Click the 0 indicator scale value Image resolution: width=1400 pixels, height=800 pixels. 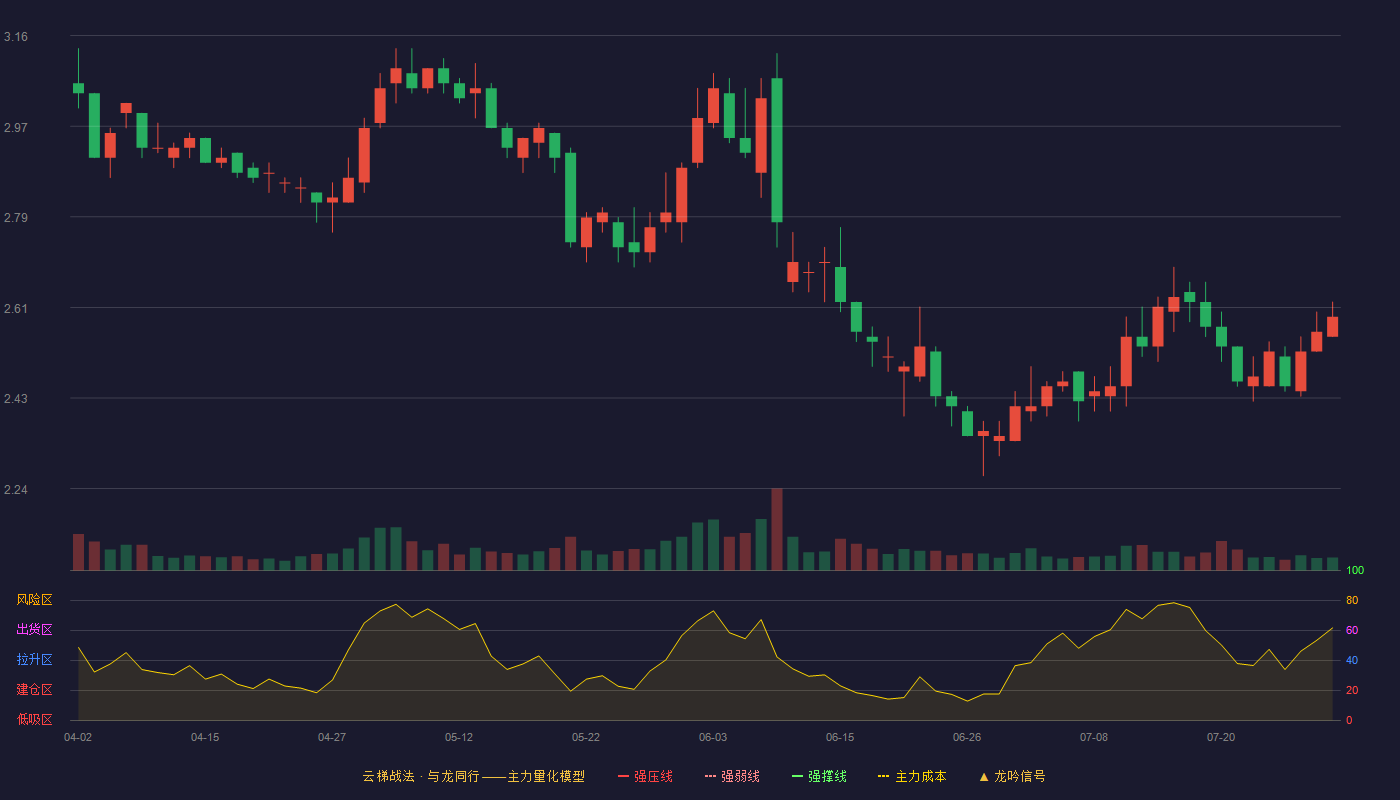tap(1349, 720)
